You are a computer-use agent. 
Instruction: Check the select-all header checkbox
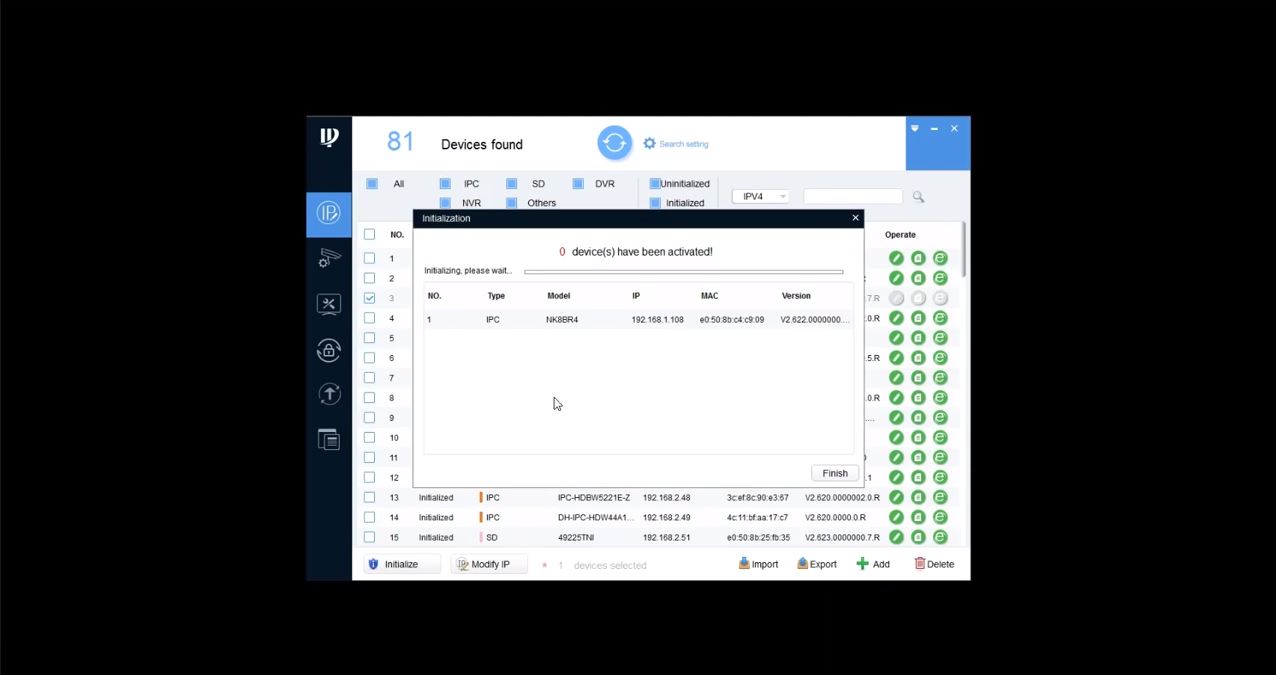(x=370, y=235)
